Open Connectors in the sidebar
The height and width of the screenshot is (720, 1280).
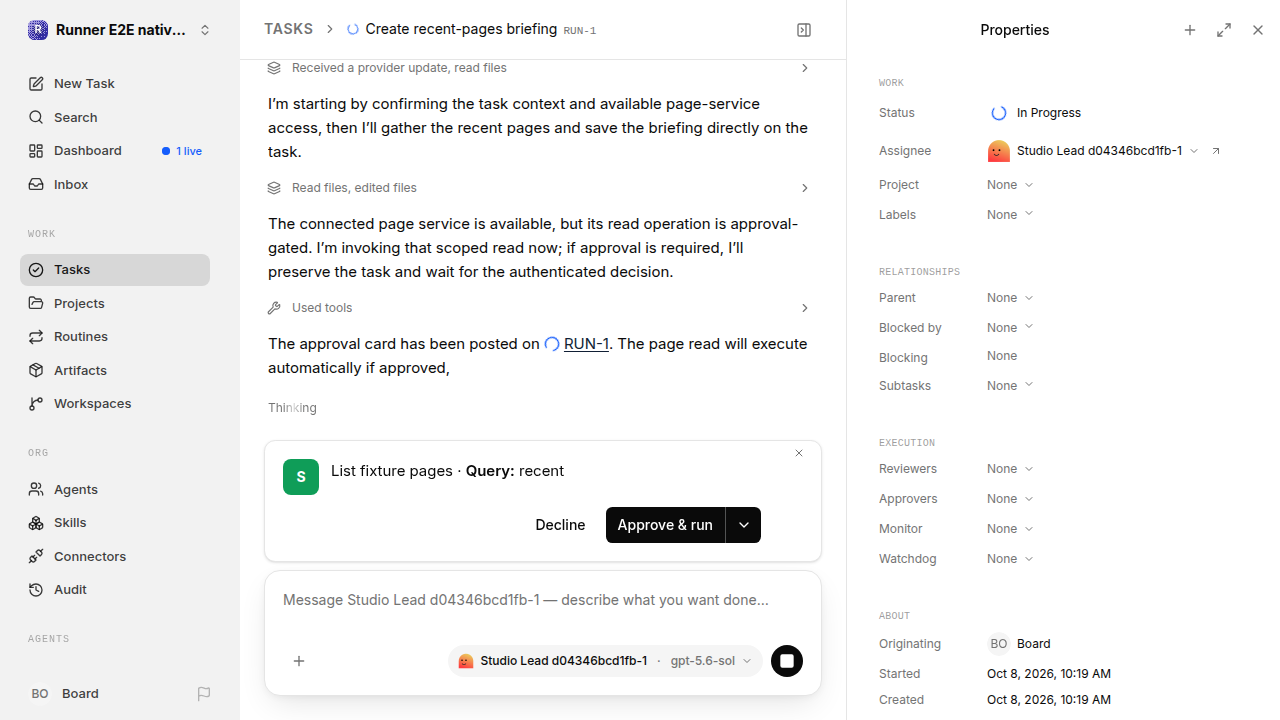click(x=115, y=557)
